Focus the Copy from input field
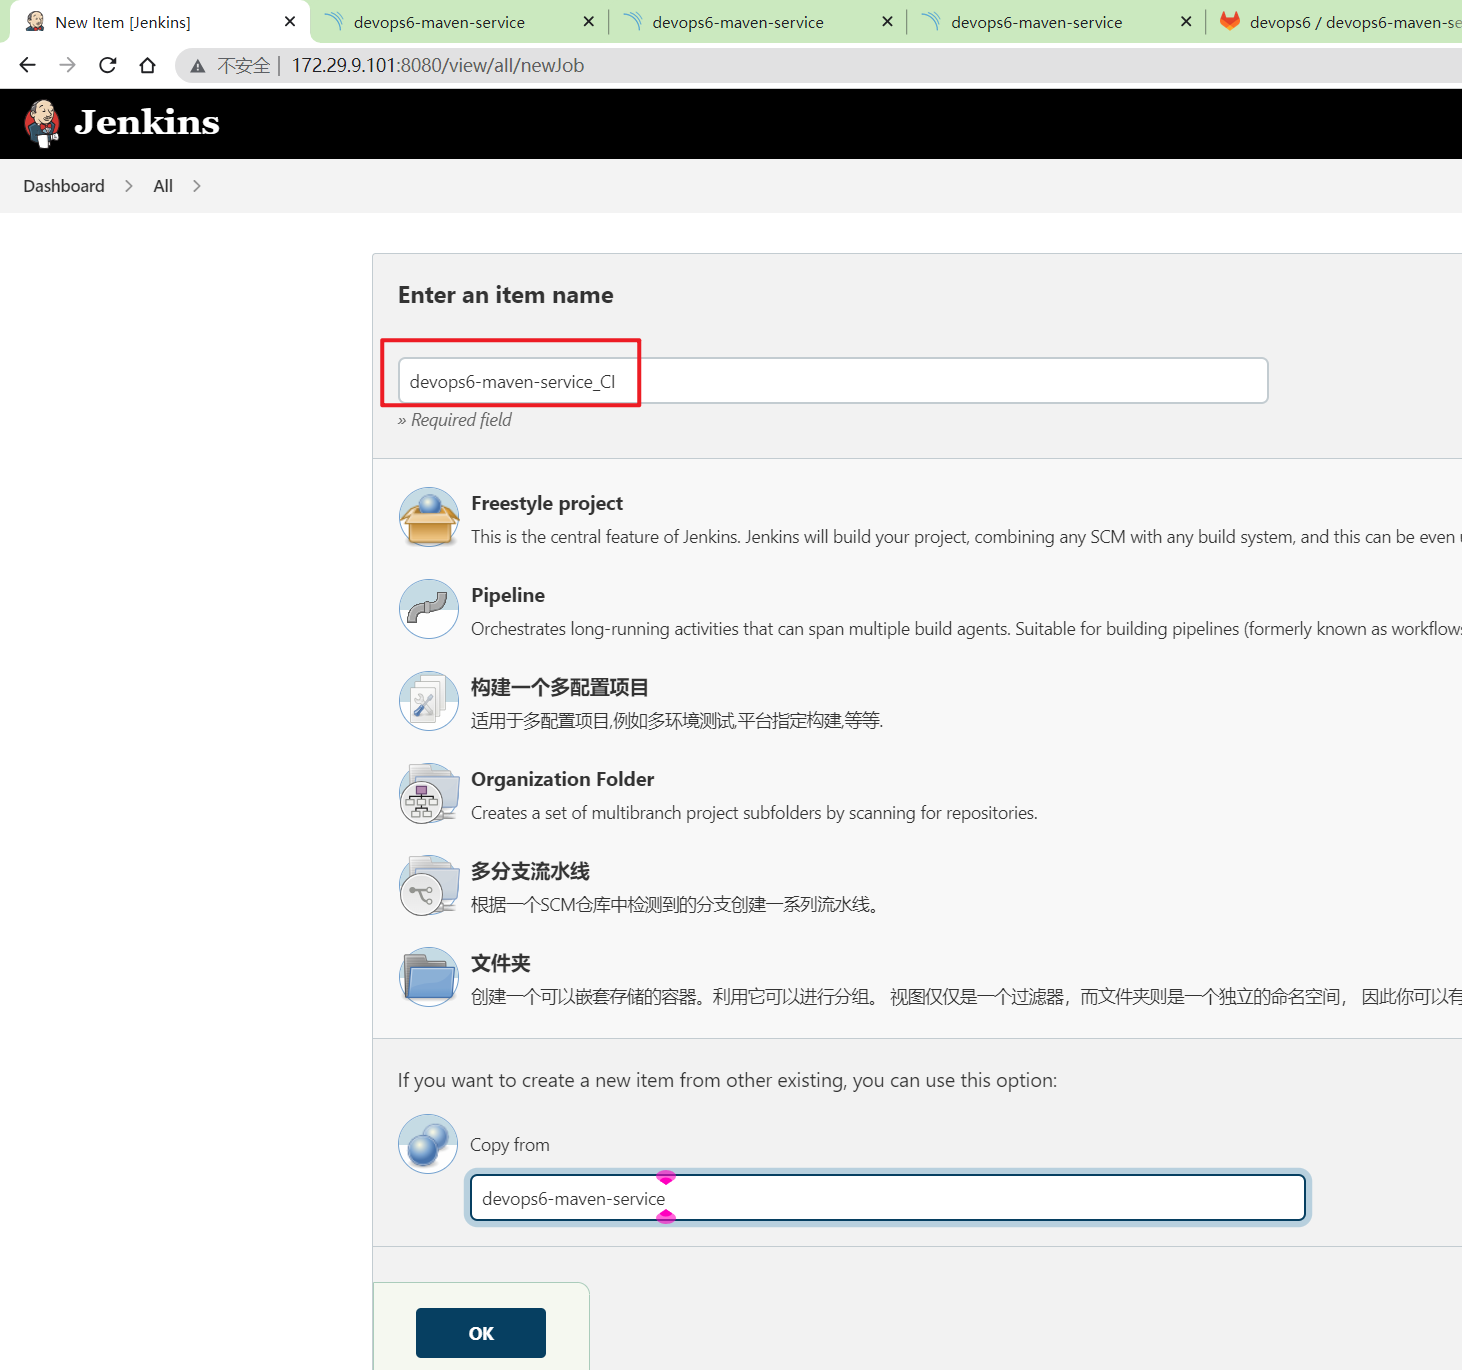The image size is (1462, 1370). [x=888, y=1198]
